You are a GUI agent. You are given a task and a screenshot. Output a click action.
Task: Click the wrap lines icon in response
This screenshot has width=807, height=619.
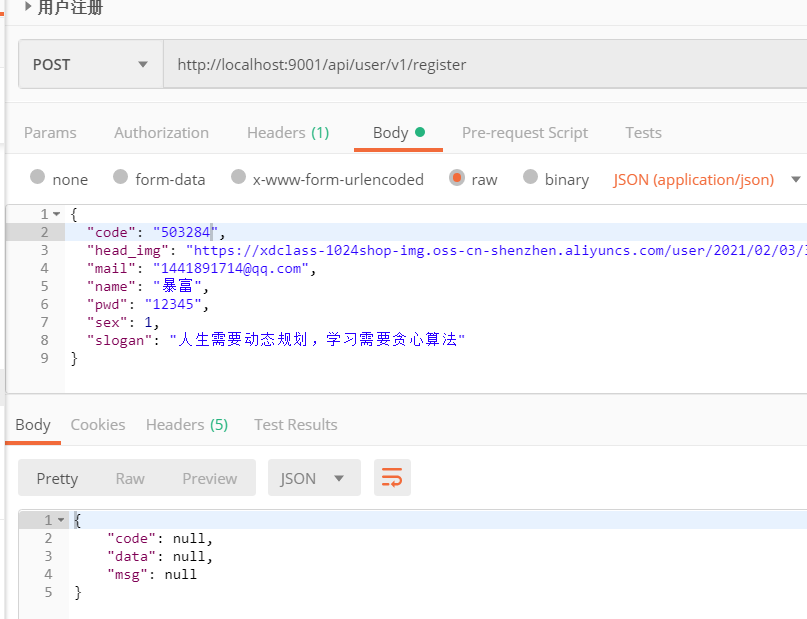point(392,478)
